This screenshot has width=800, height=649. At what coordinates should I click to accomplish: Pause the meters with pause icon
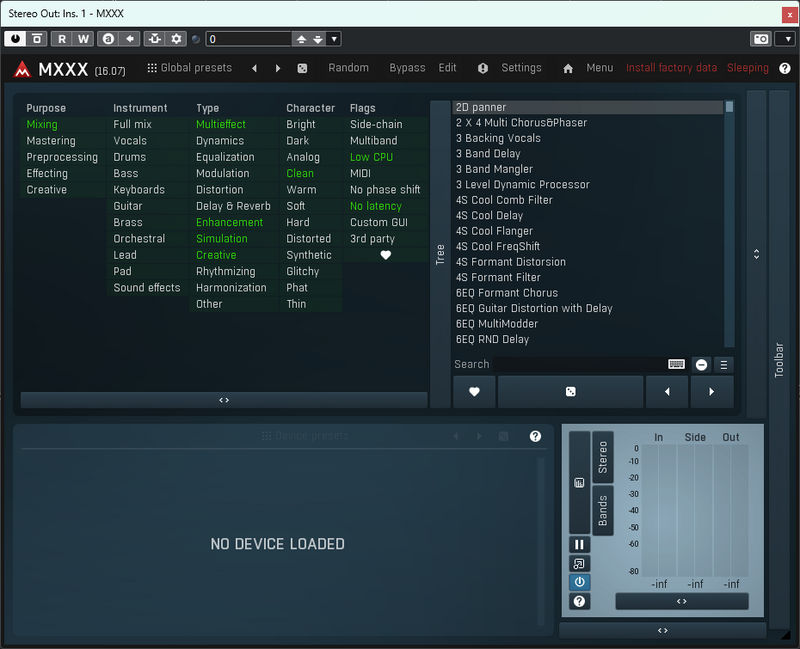579,544
